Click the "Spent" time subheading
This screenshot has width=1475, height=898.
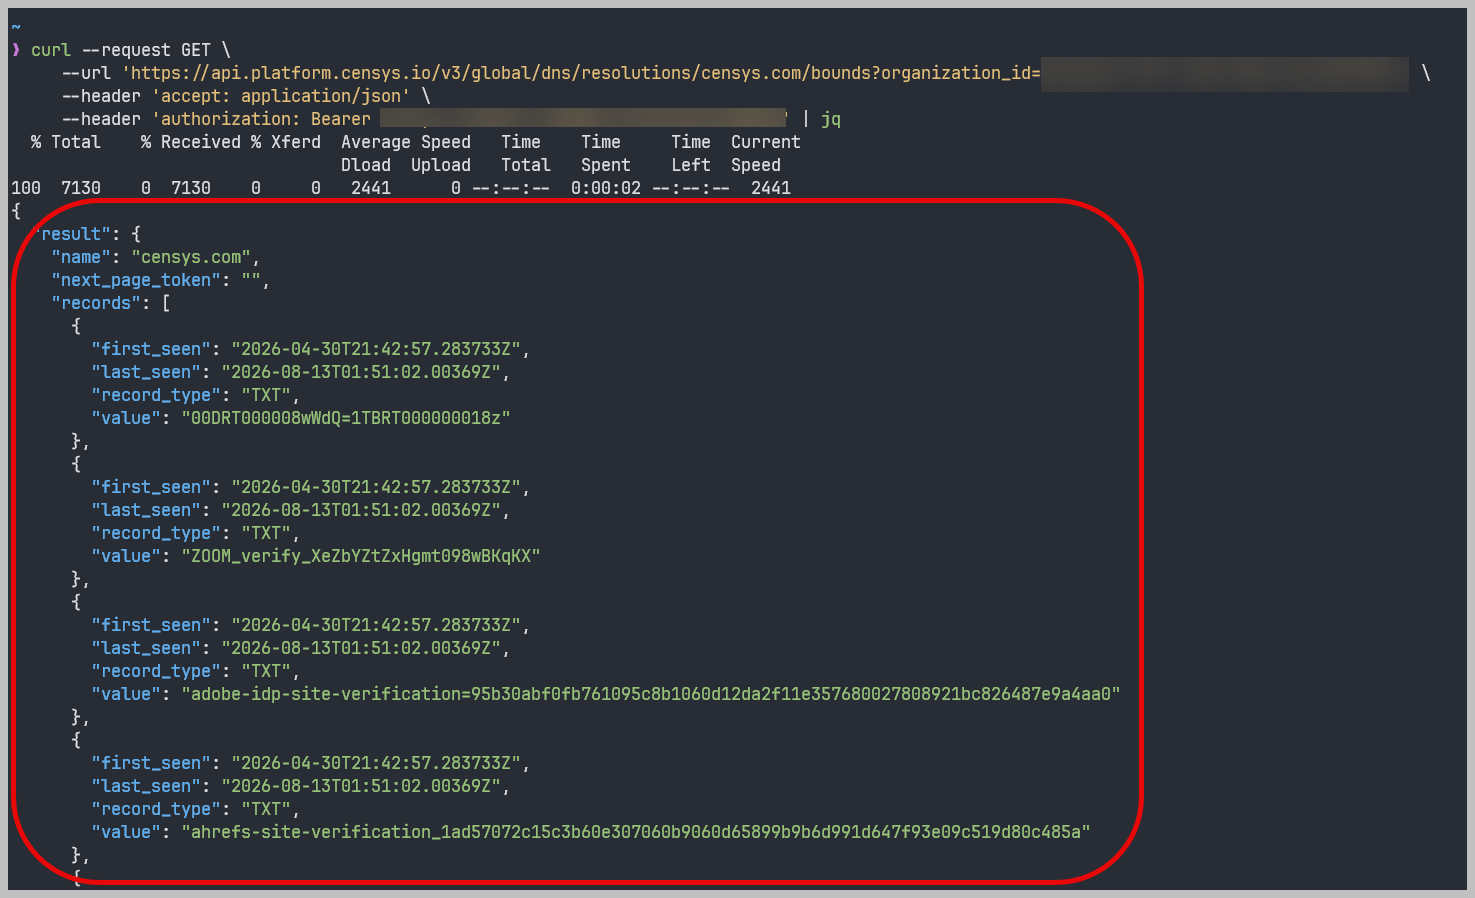606,165
